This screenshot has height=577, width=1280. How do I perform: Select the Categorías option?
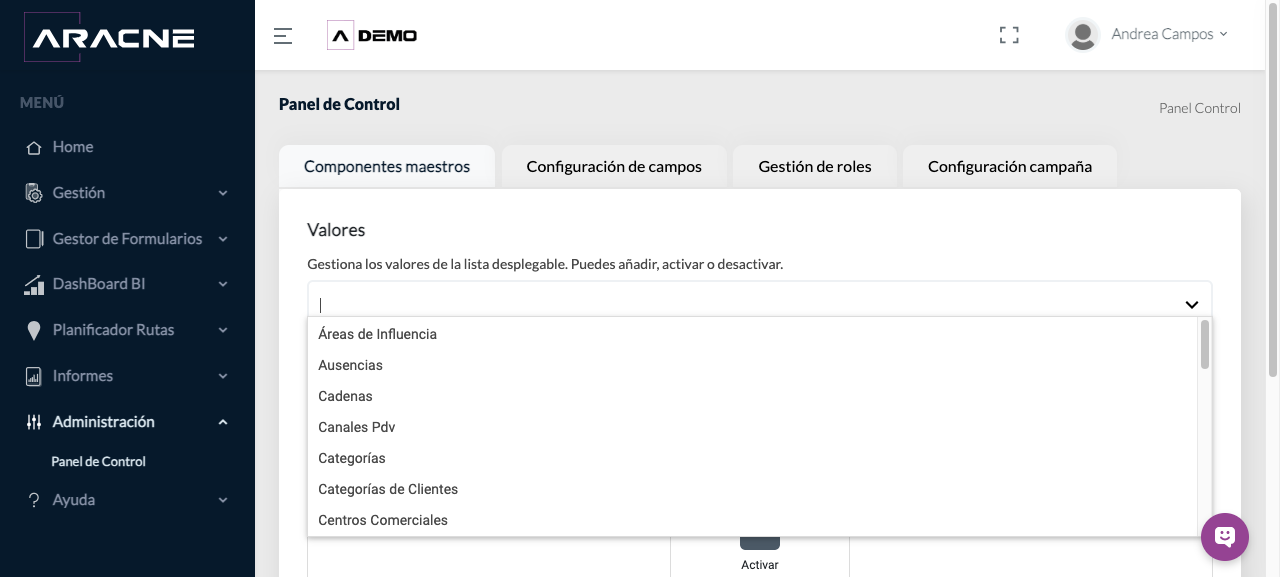click(x=752, y=458)
